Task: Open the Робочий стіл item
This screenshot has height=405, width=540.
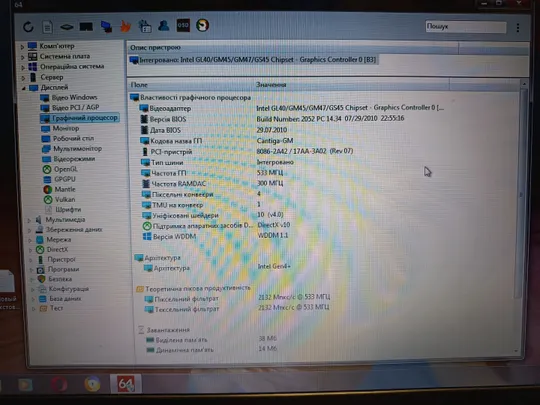Action: click(68, 138)
